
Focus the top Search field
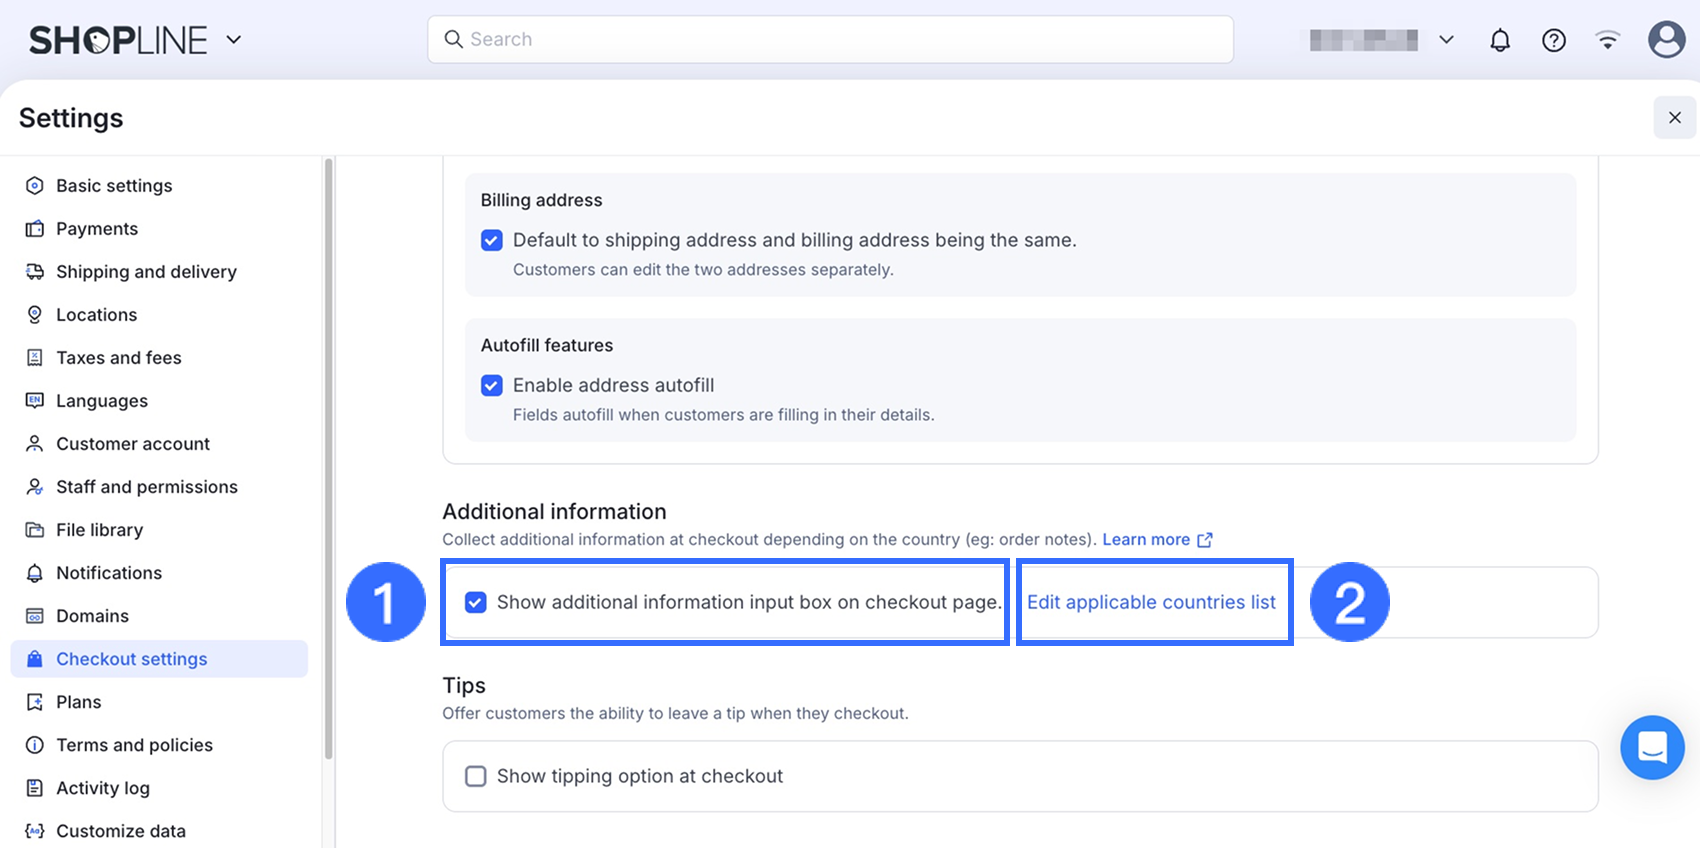pos(830,39)
